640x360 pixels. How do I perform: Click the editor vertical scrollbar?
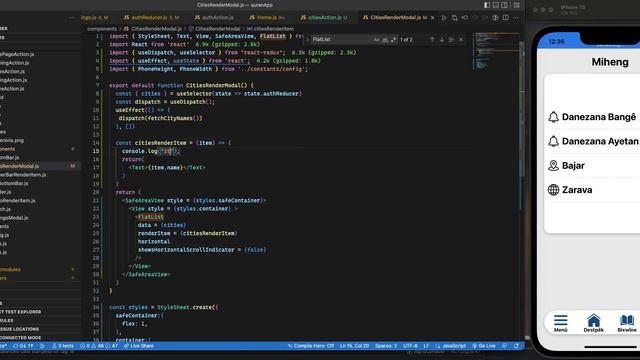click(522, 108)
